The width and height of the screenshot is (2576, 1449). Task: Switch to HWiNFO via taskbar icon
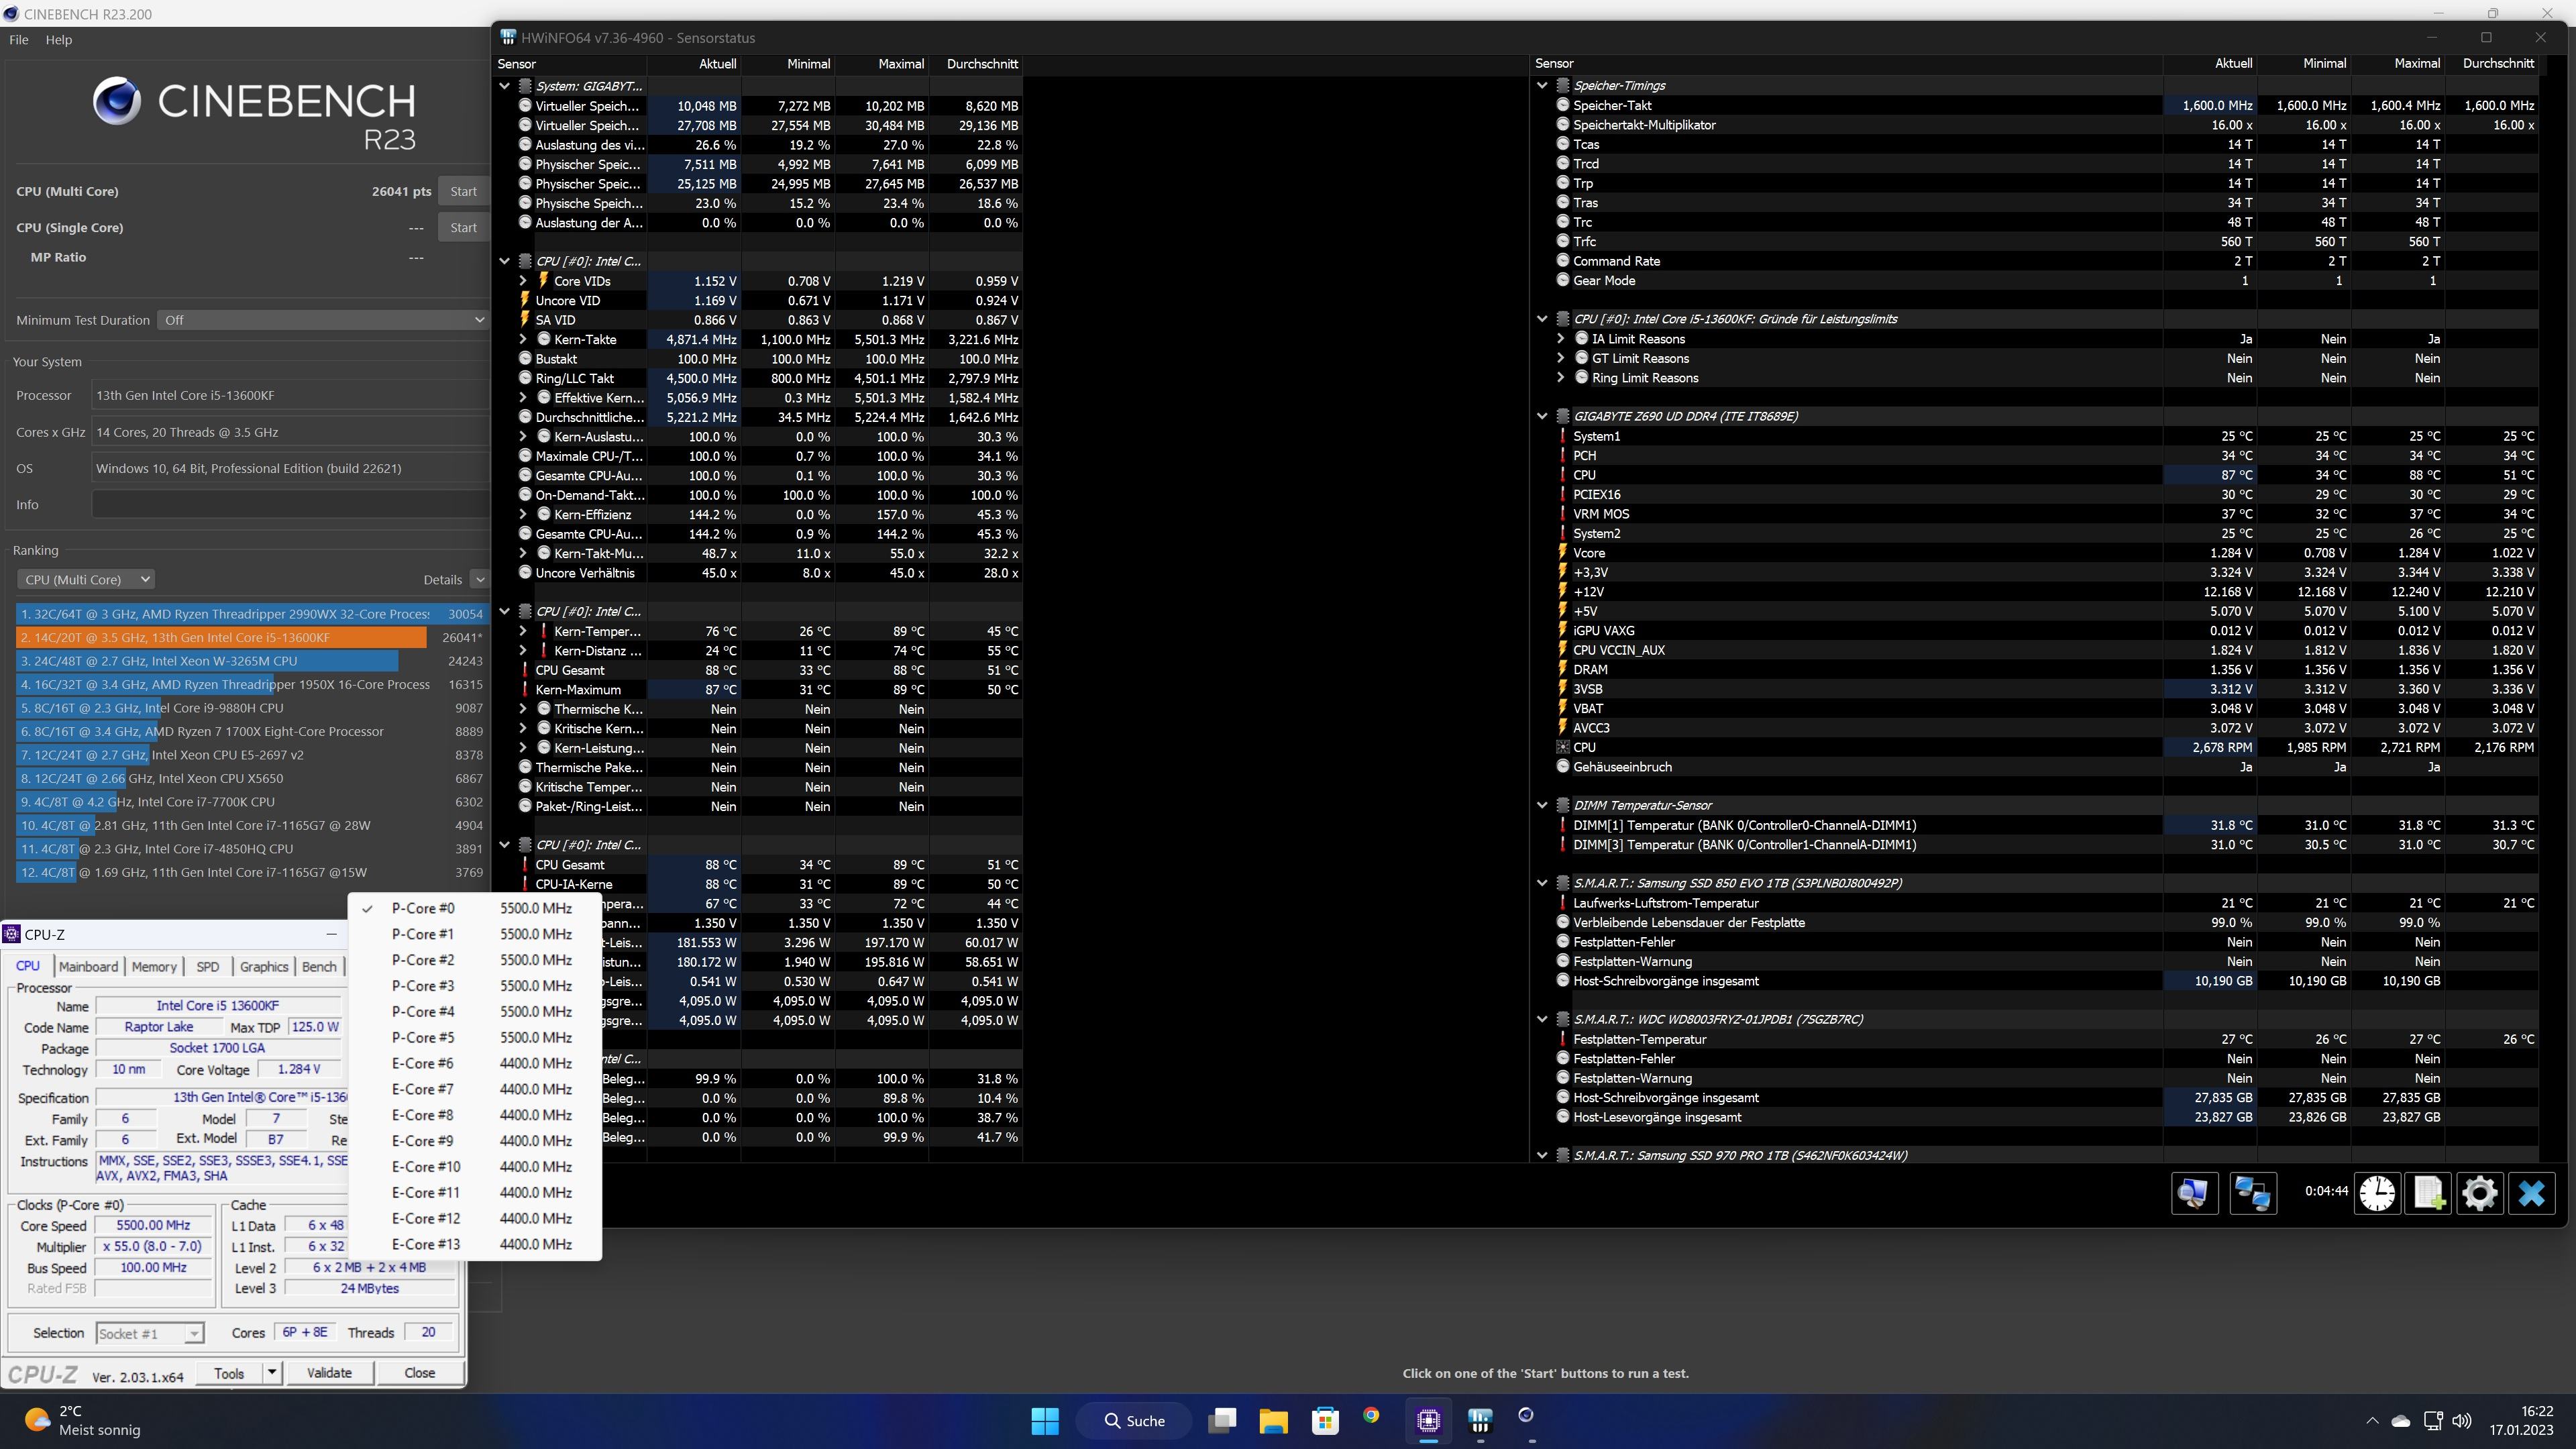click(1480, 1420)
